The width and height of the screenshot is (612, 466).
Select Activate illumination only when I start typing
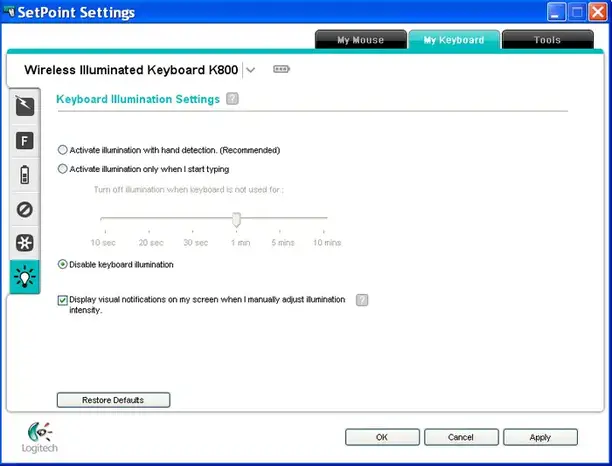click(x=62, y=169)
